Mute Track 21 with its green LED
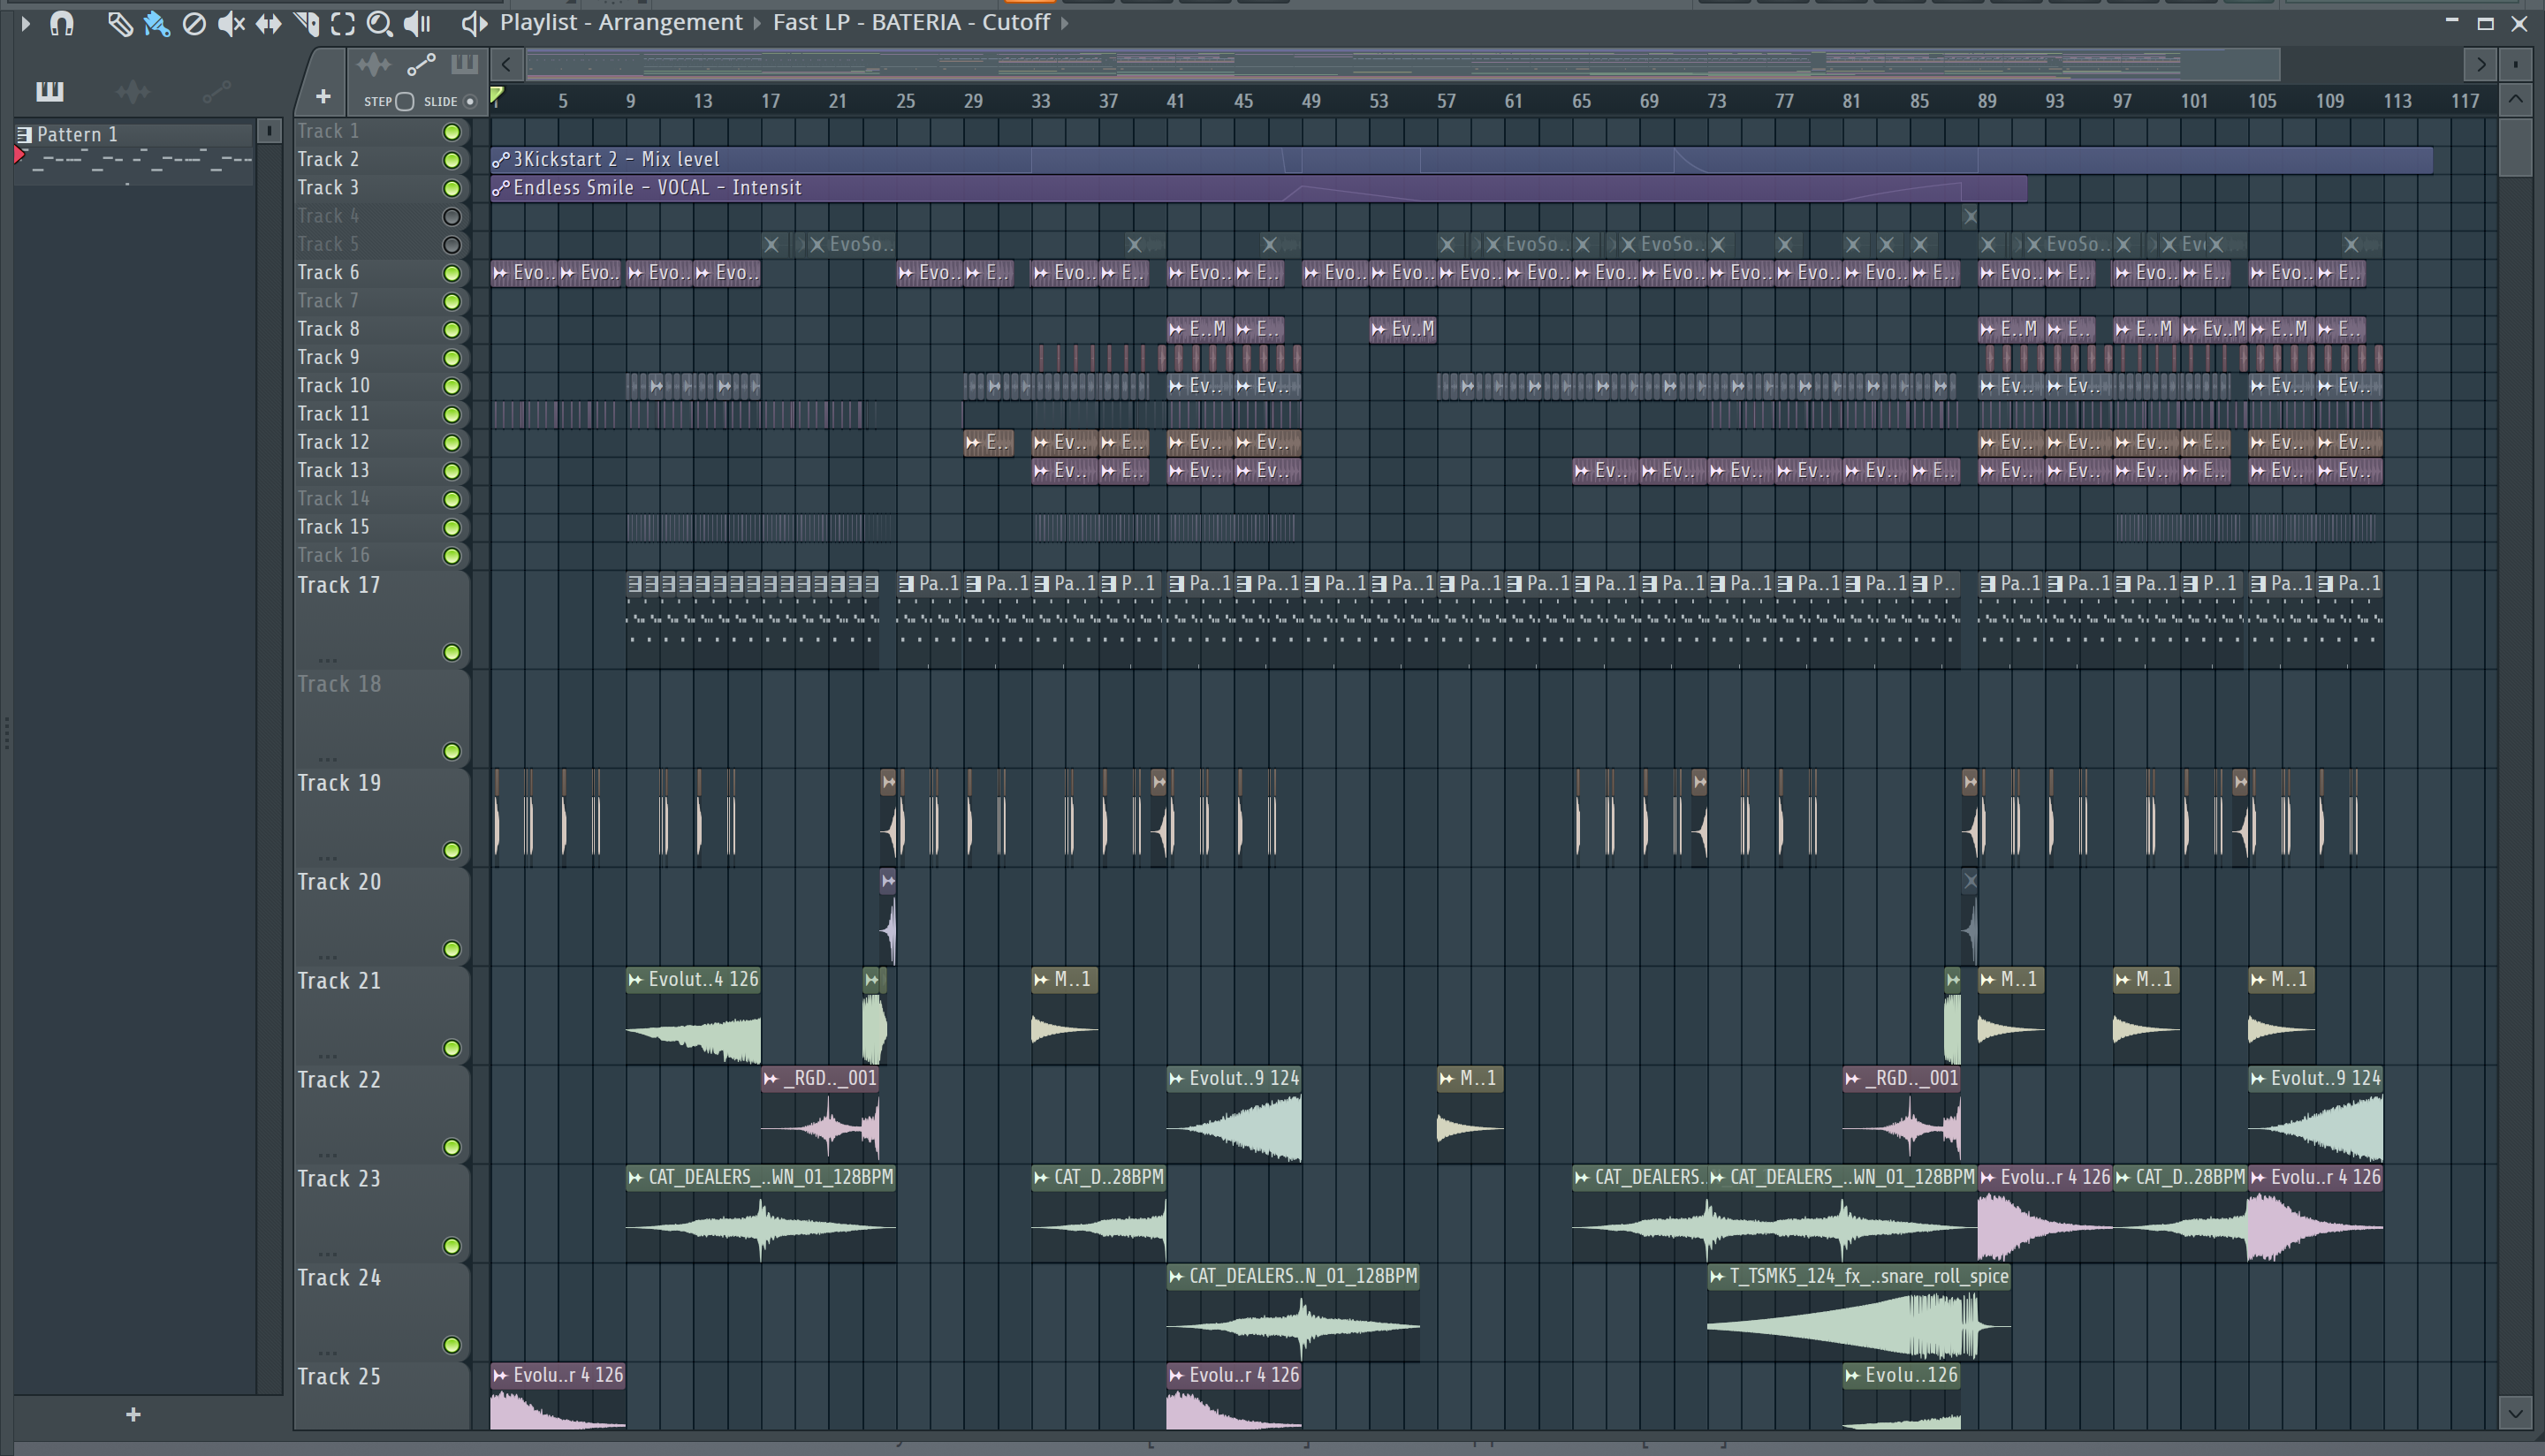The height and width of the screenshot is (1456, 2545). pos(452,1048)
